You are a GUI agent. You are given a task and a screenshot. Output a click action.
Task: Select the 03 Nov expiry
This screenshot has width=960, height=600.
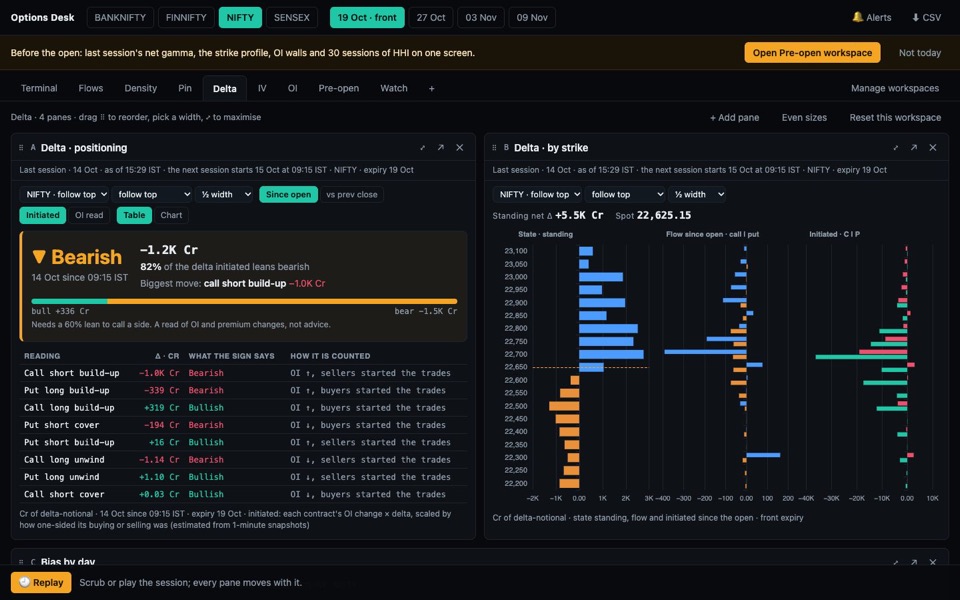481,18
